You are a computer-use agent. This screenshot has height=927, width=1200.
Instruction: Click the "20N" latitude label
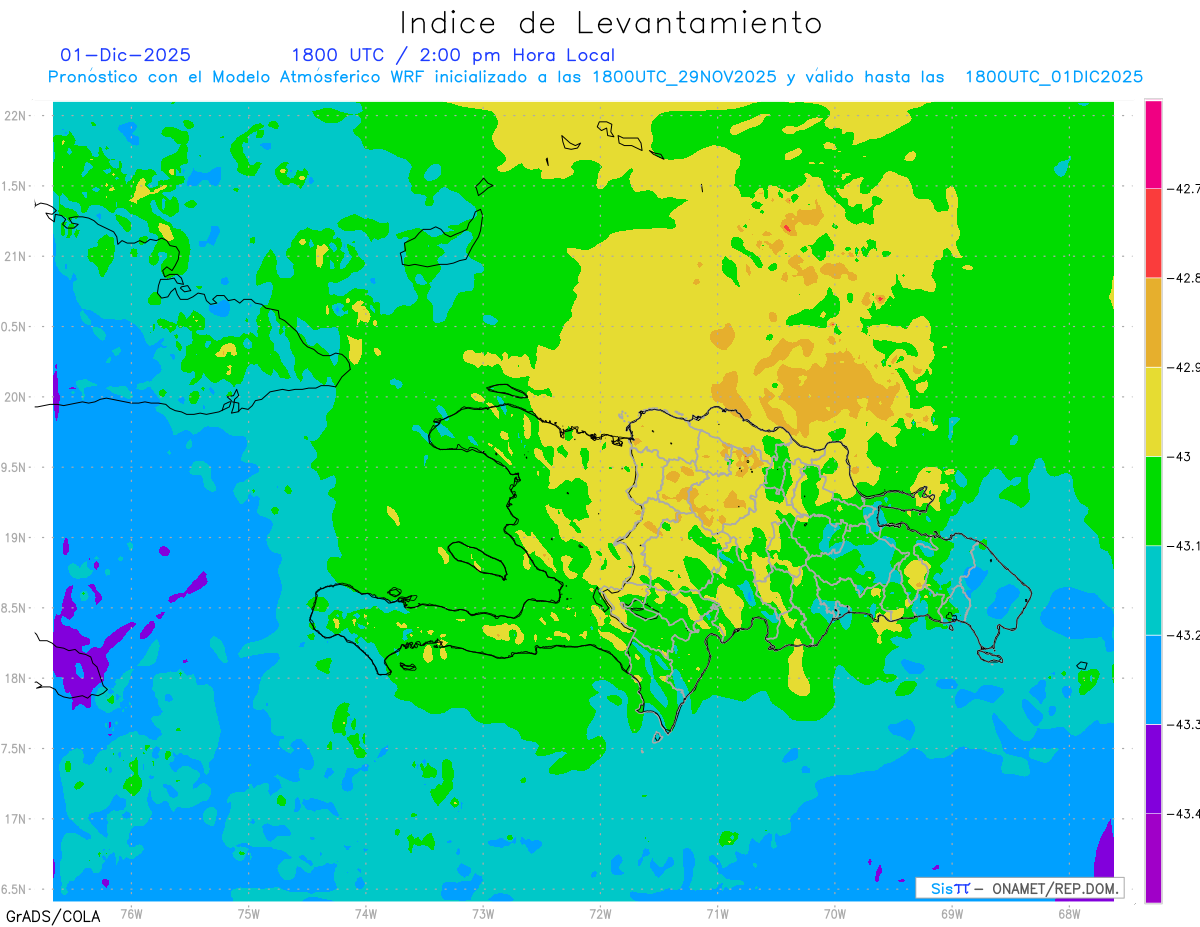click(x=17, y=397)
